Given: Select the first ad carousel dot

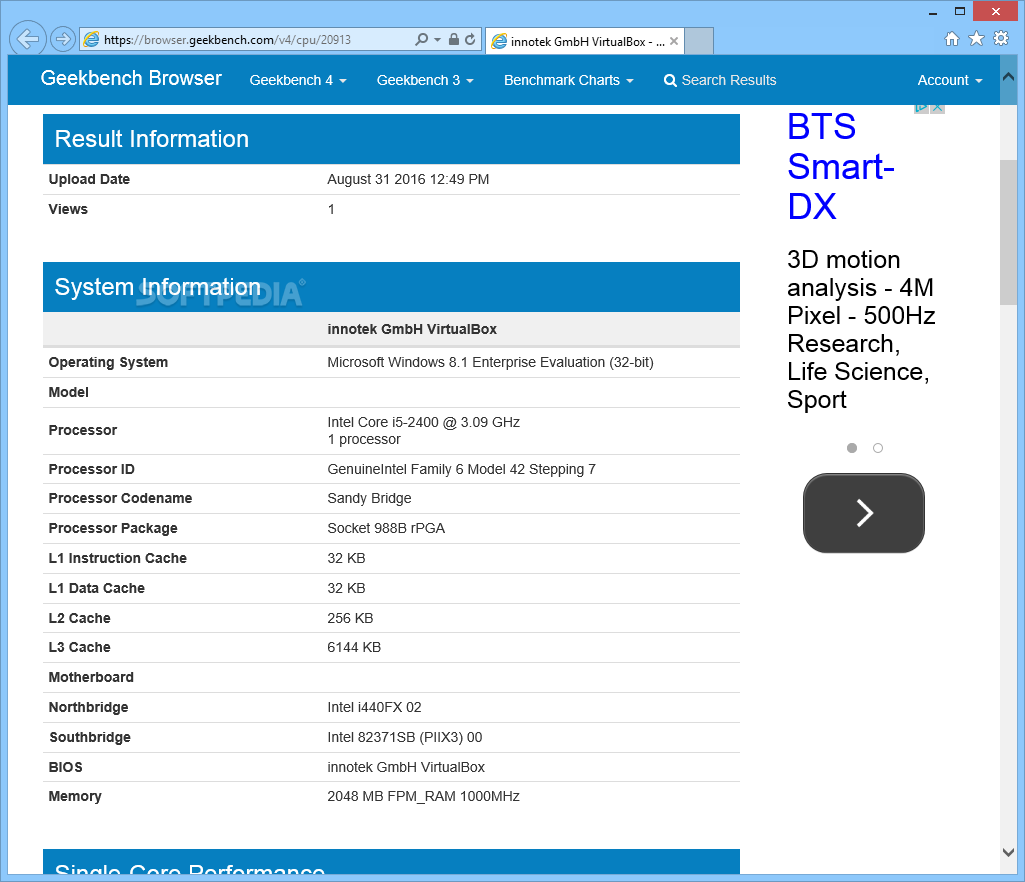Looking at the screenshot, I should pos(852,448).
